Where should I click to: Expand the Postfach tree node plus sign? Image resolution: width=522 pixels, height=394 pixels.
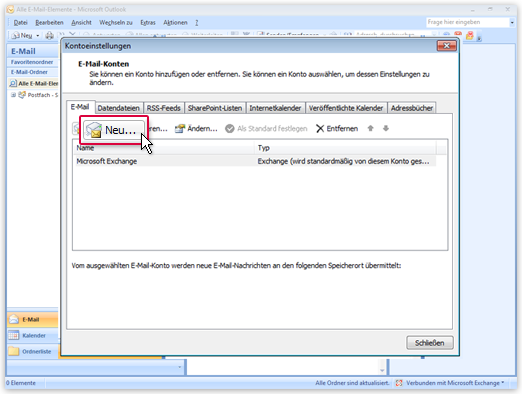pos(13,95)
